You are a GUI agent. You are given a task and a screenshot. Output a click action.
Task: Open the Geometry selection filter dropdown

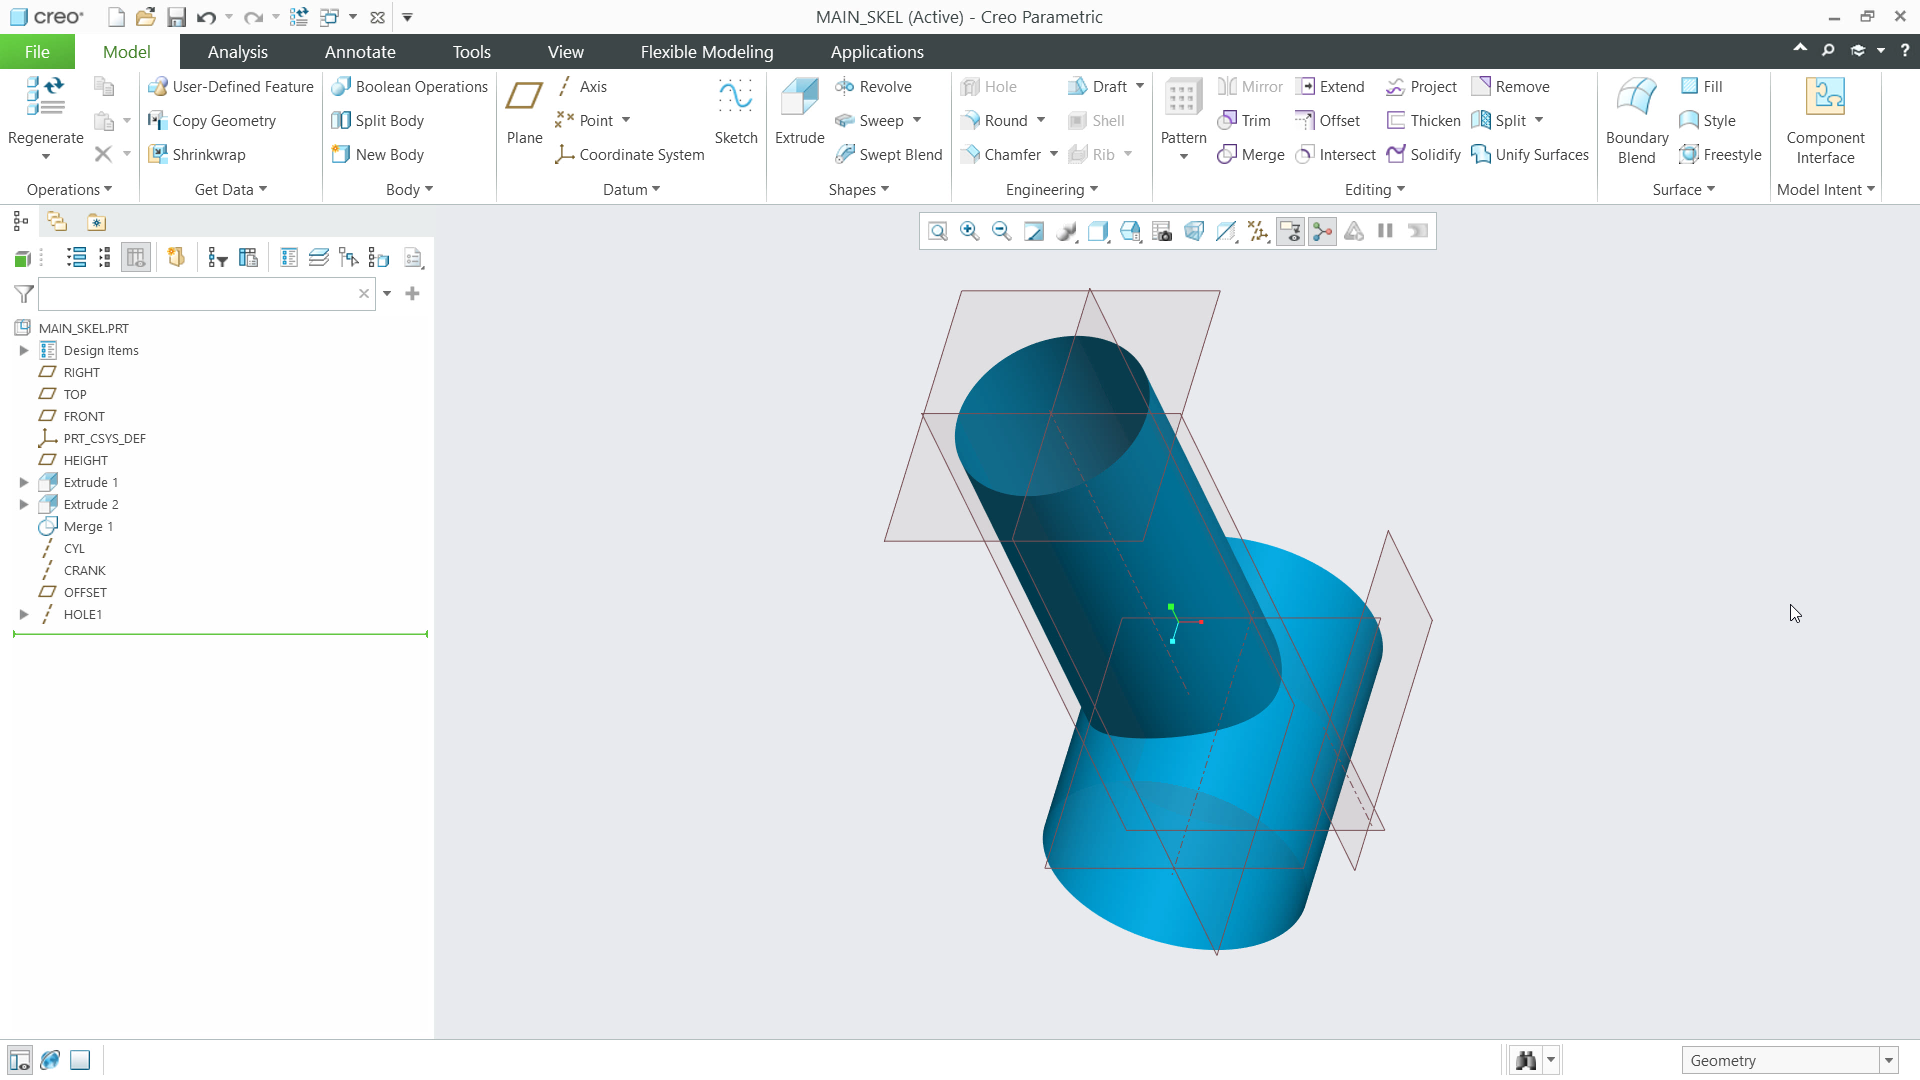(1888, 1061)
